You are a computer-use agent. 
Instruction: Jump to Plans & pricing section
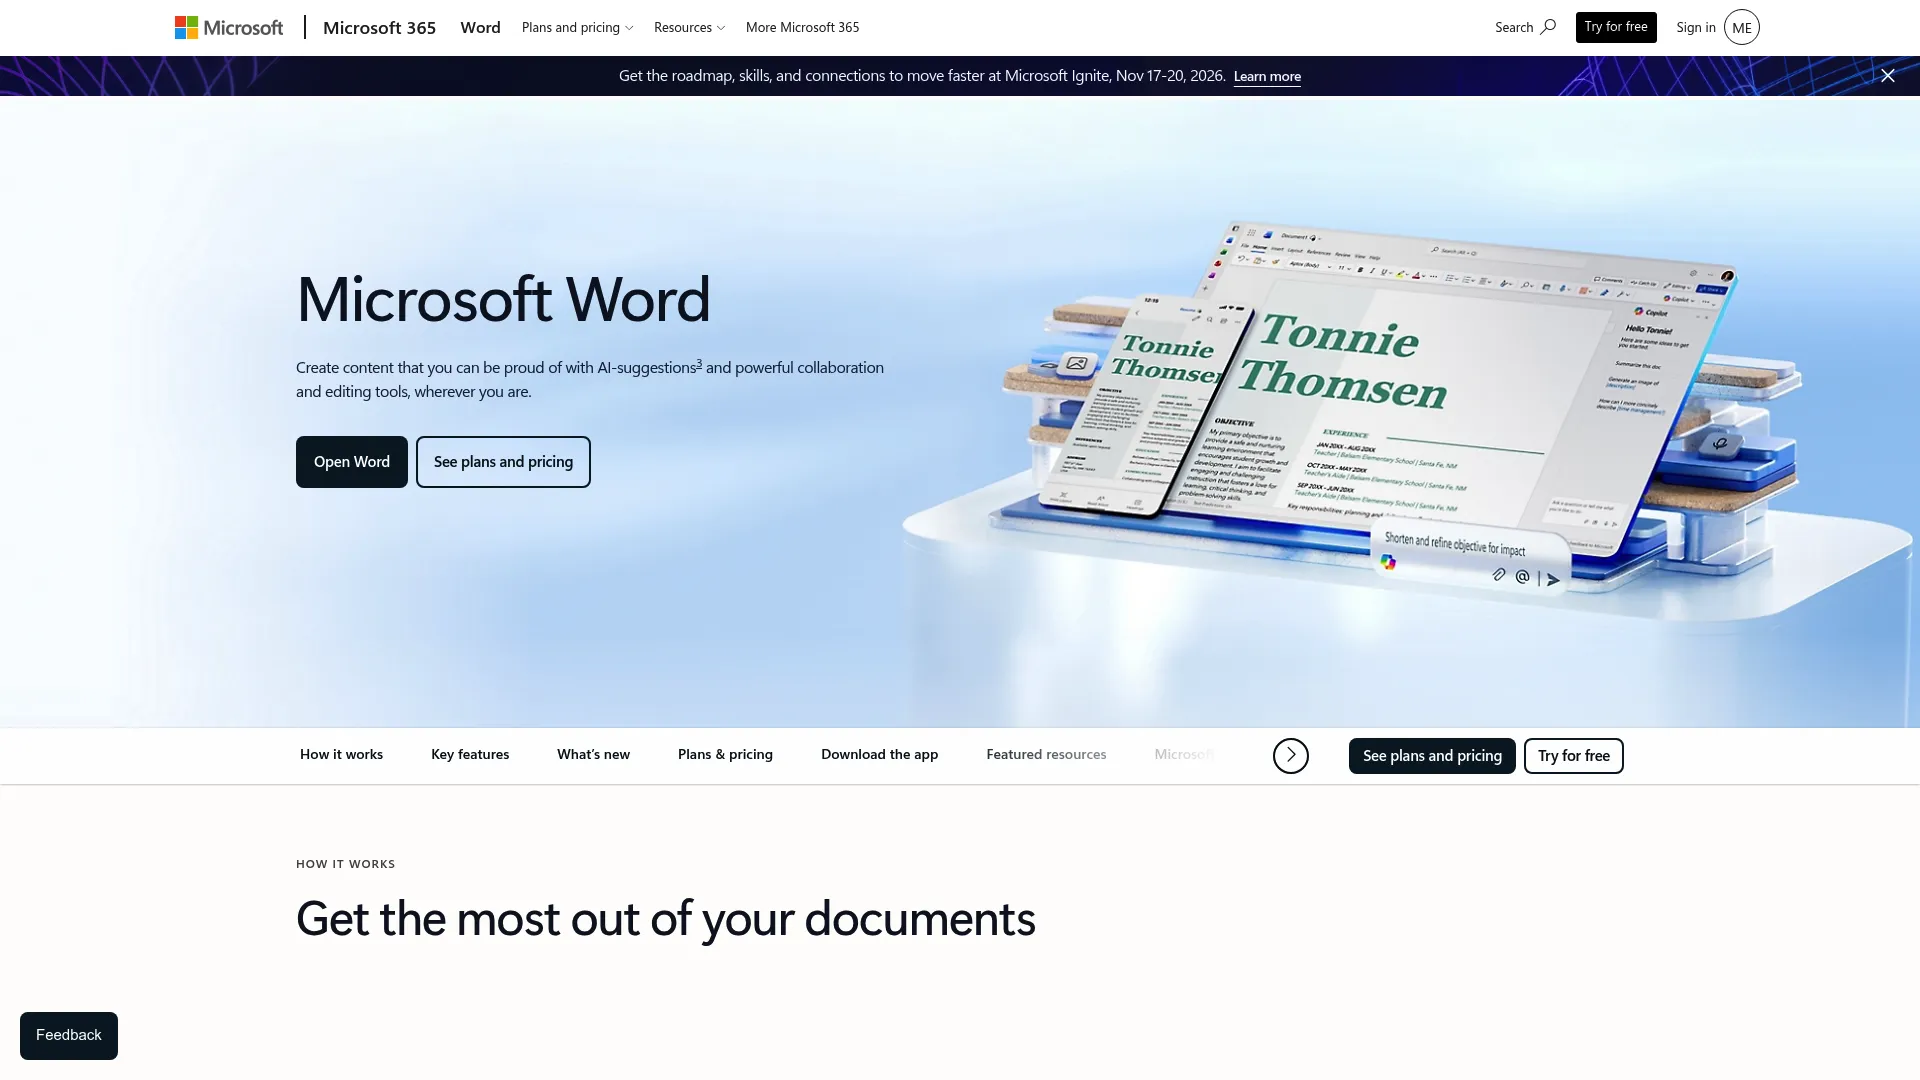click(725, 755)
